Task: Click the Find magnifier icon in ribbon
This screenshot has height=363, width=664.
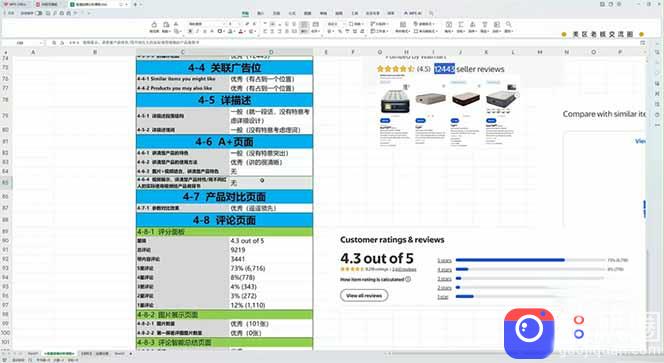Action: tap(509, 25)
